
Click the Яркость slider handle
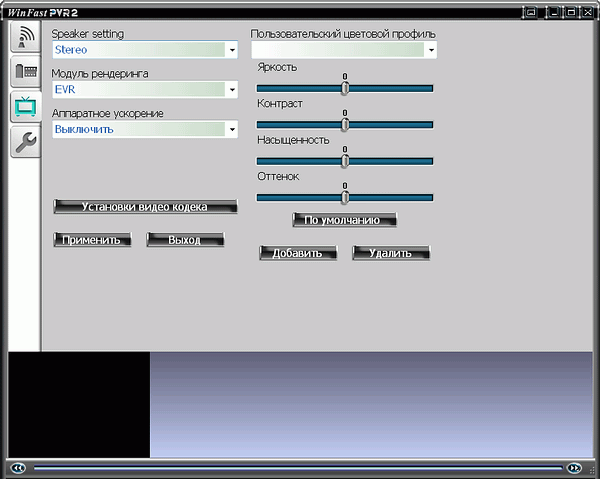click(345, 88)
